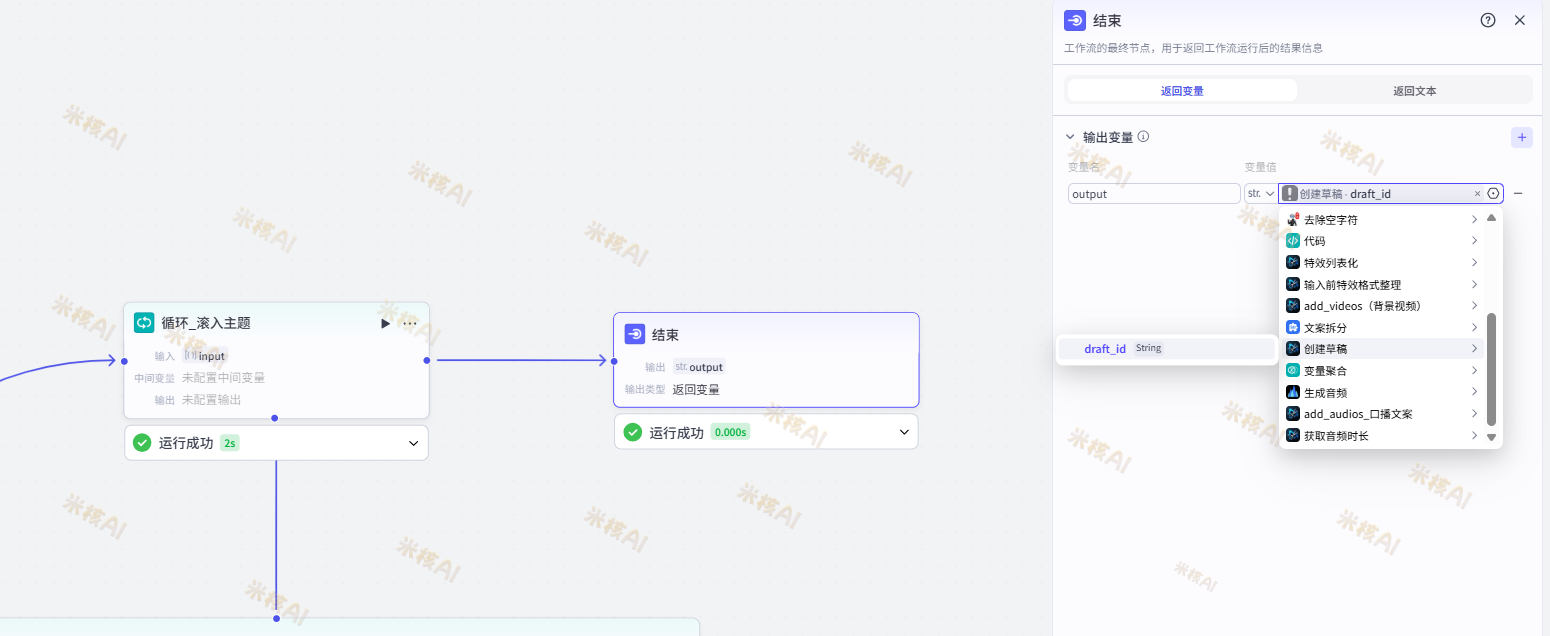Click the 结束 icon in the panel header

pyautogui.click(x=1075, y=20)
